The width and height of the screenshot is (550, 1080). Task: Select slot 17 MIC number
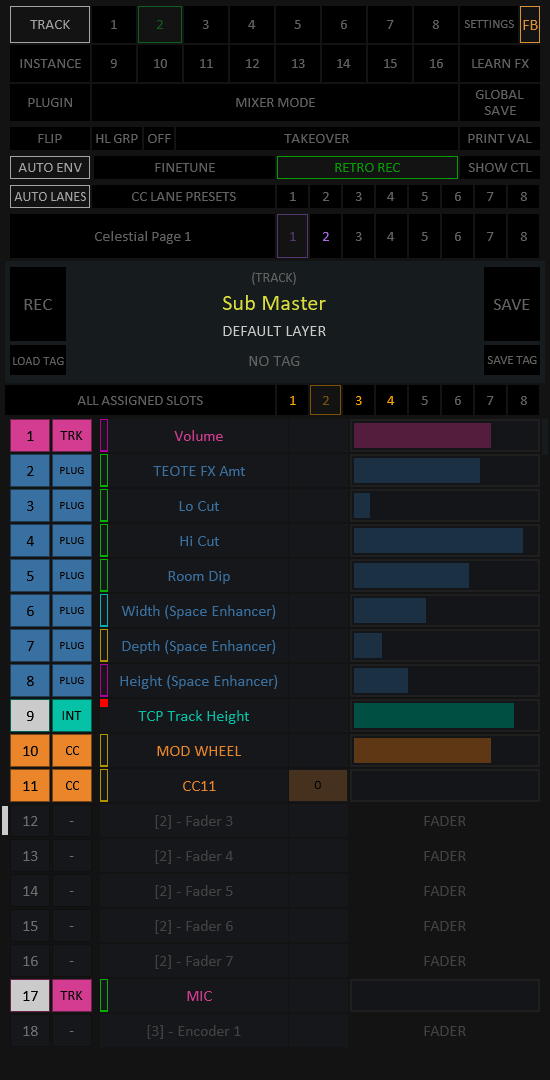30,996
